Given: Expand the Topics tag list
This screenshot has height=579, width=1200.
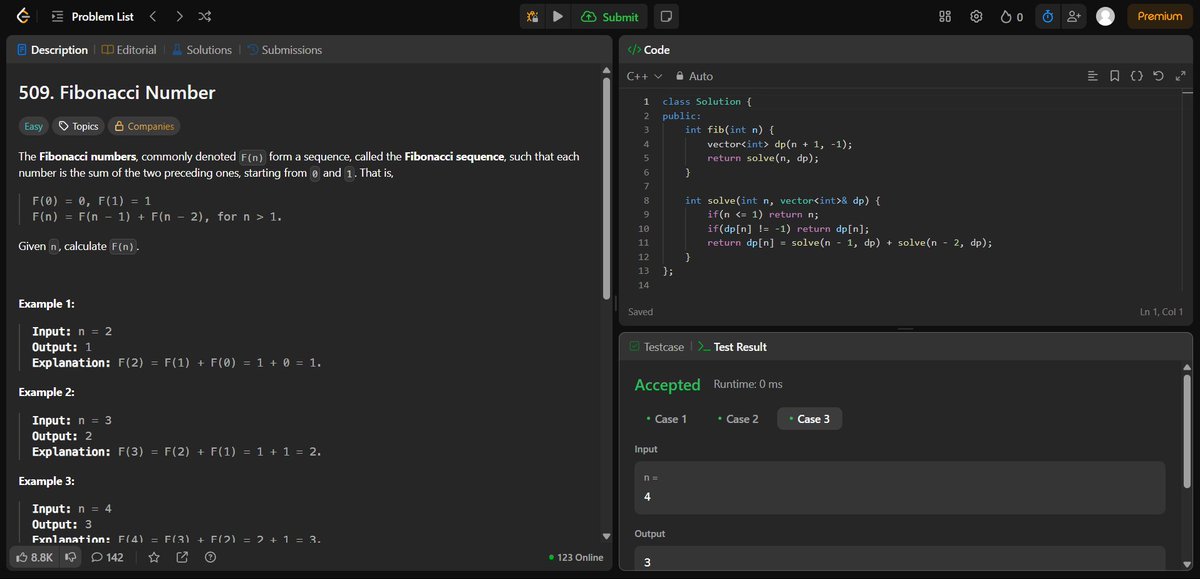Looking at the screenshot, I should click(80, 126).
